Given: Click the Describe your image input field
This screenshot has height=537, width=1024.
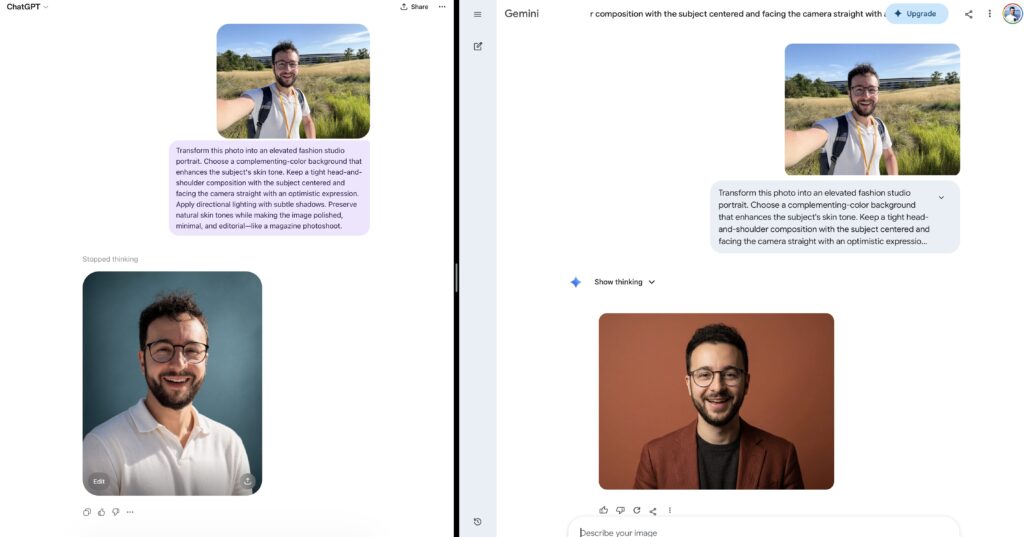Looking at the screenshot, I should pyautogui.click(x=760, y=532).
